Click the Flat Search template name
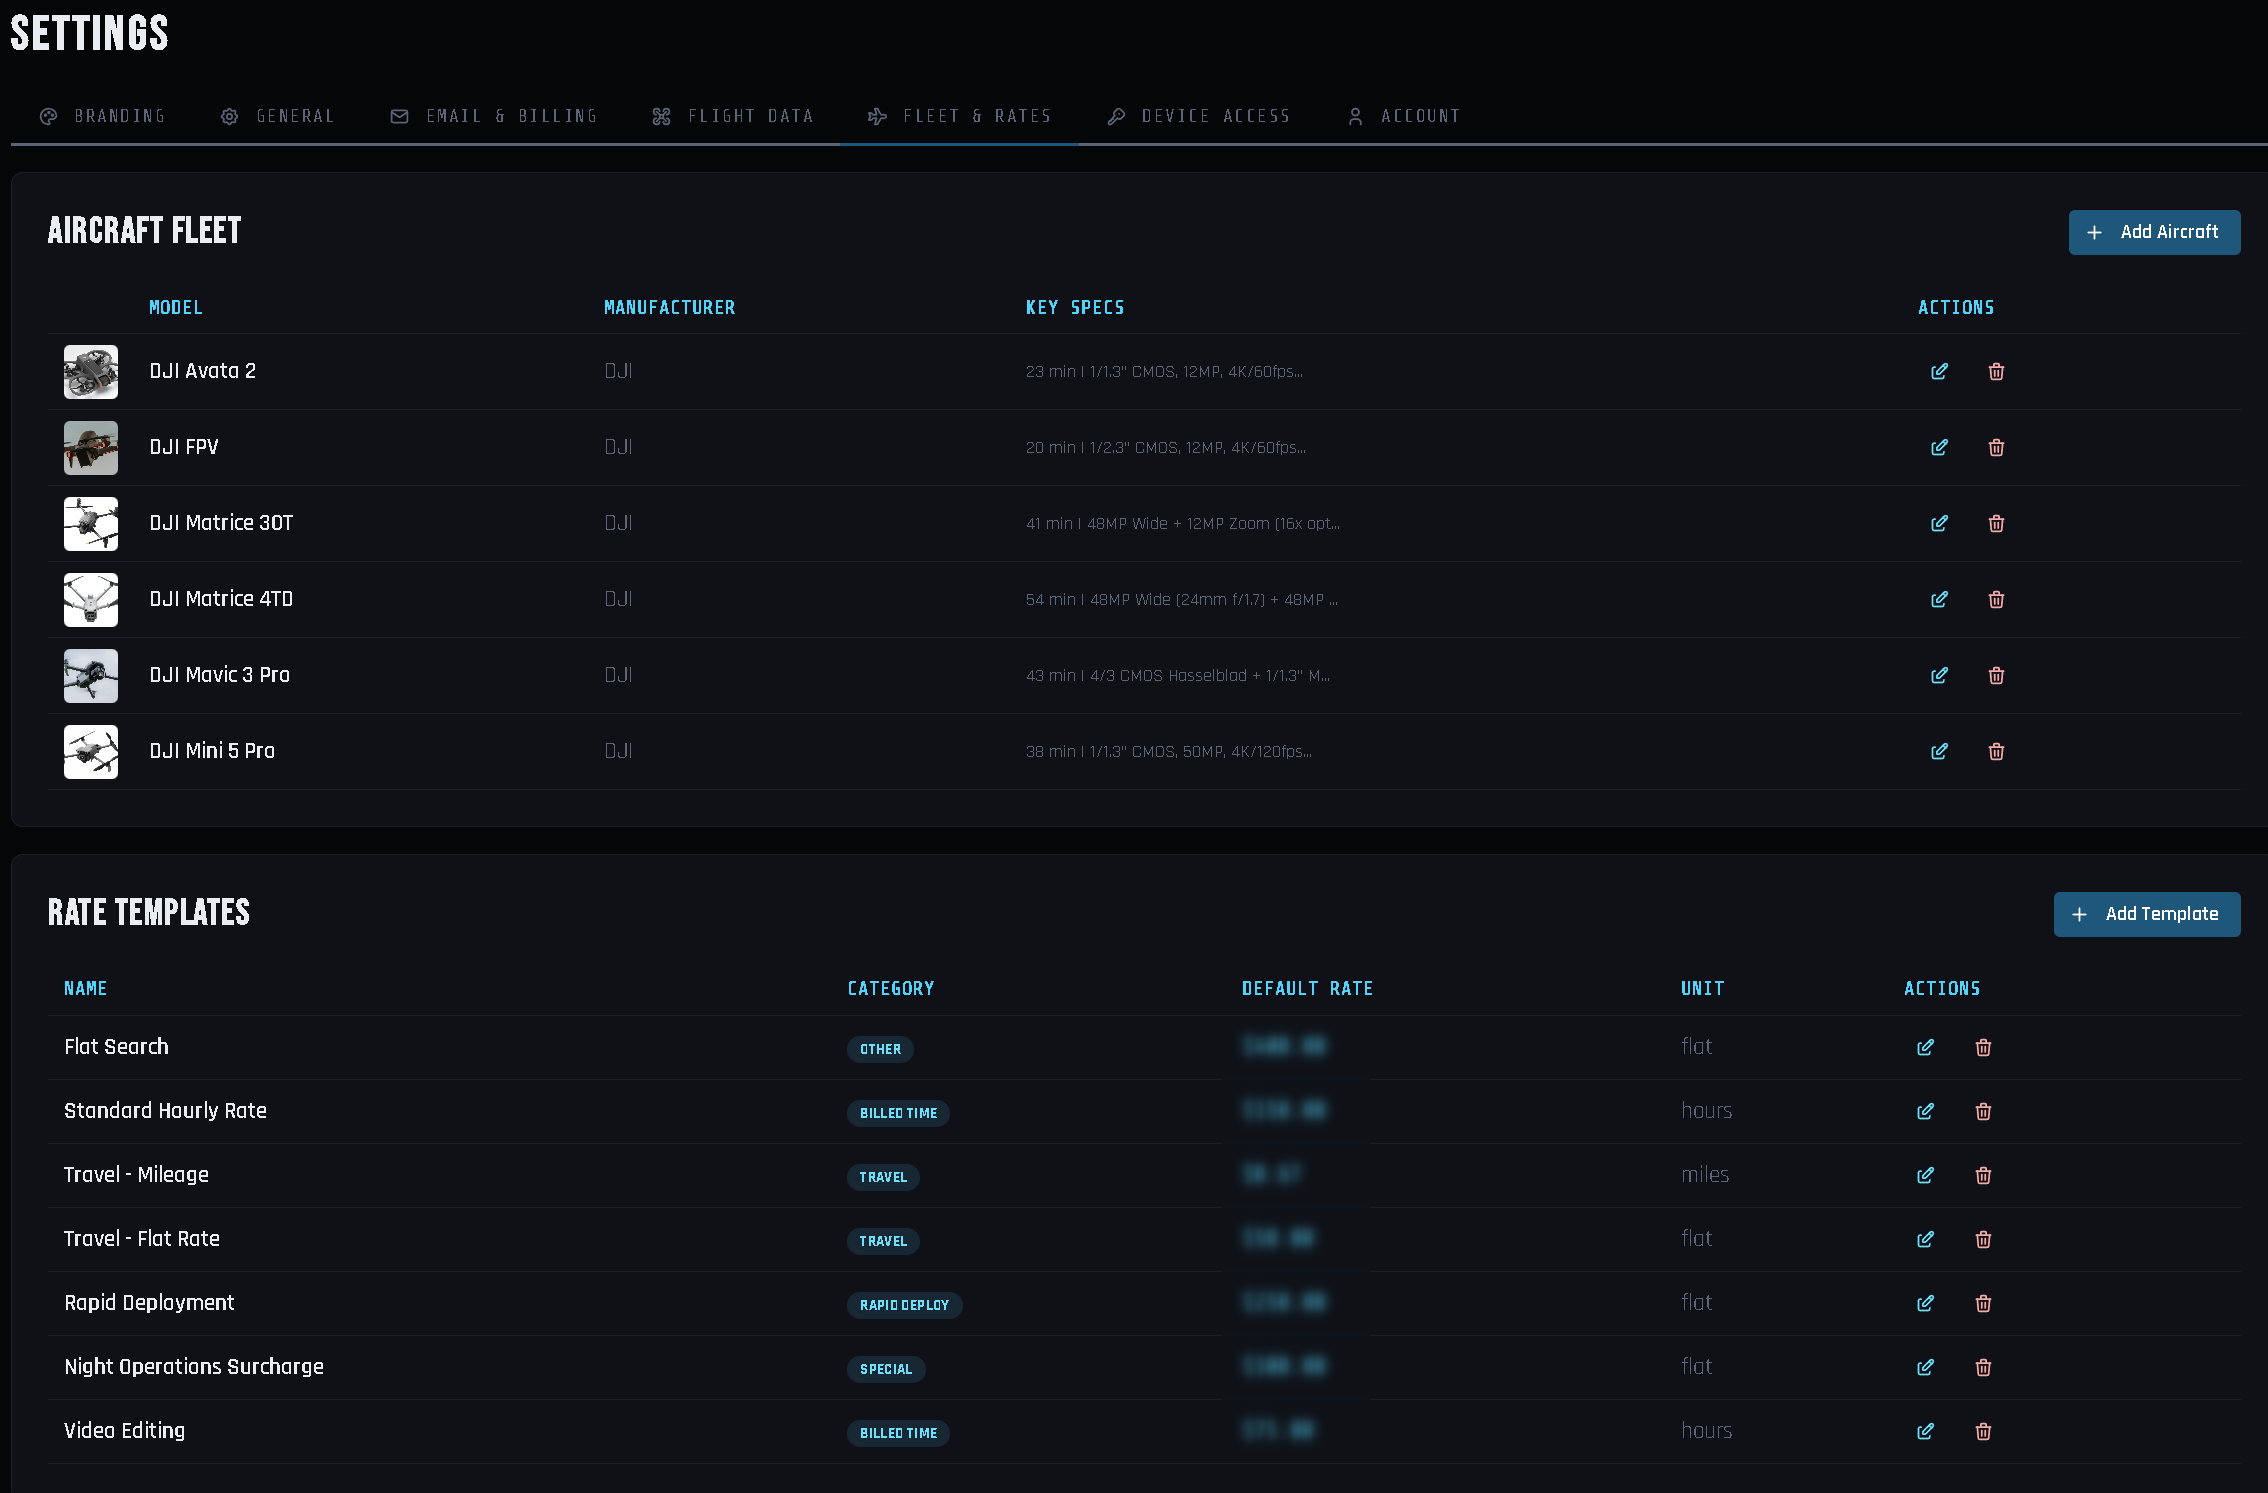 116,1047
